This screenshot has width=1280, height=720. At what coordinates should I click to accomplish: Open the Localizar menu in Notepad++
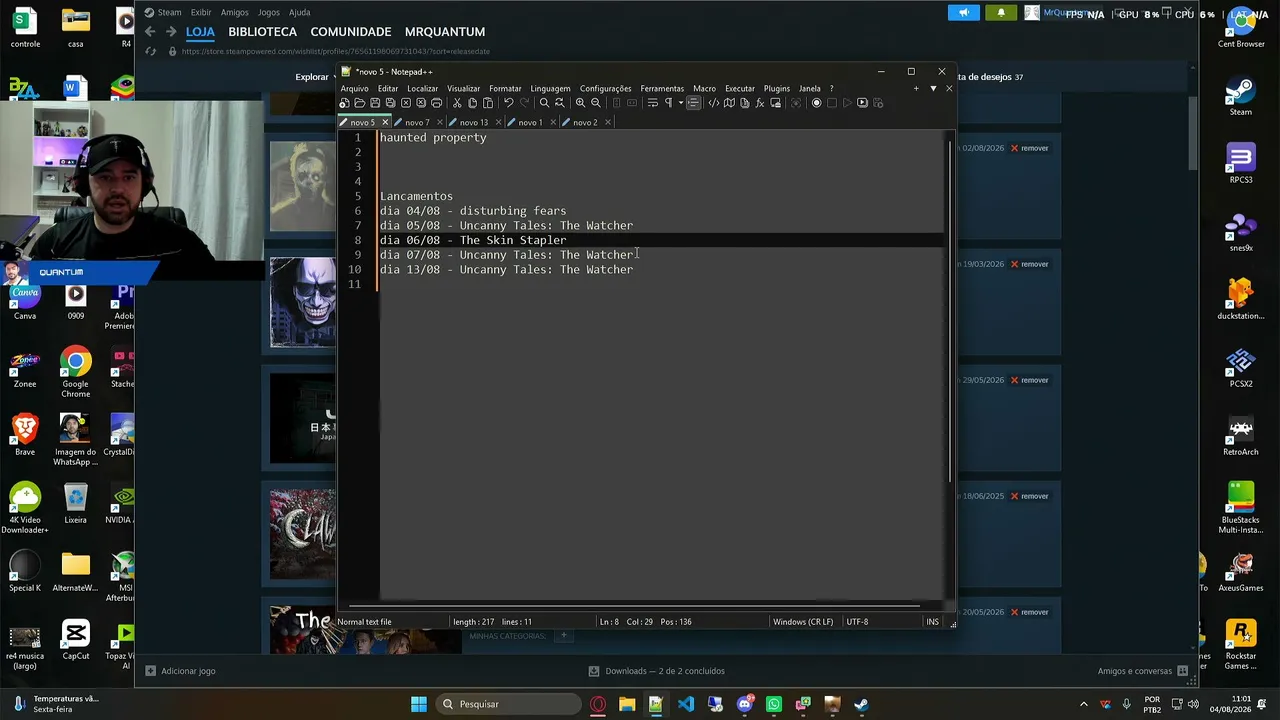422,89
